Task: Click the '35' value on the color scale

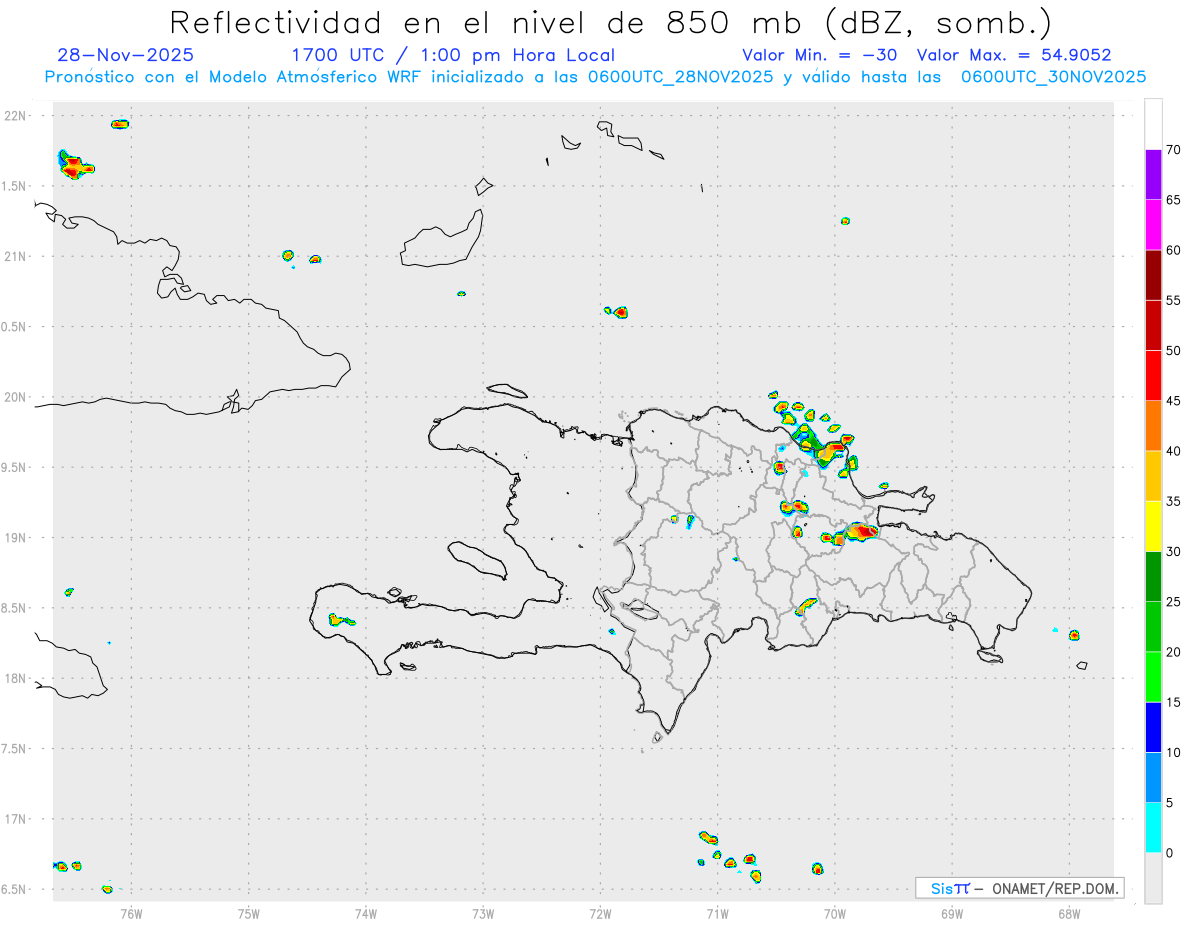Action: click(1173, 501)
